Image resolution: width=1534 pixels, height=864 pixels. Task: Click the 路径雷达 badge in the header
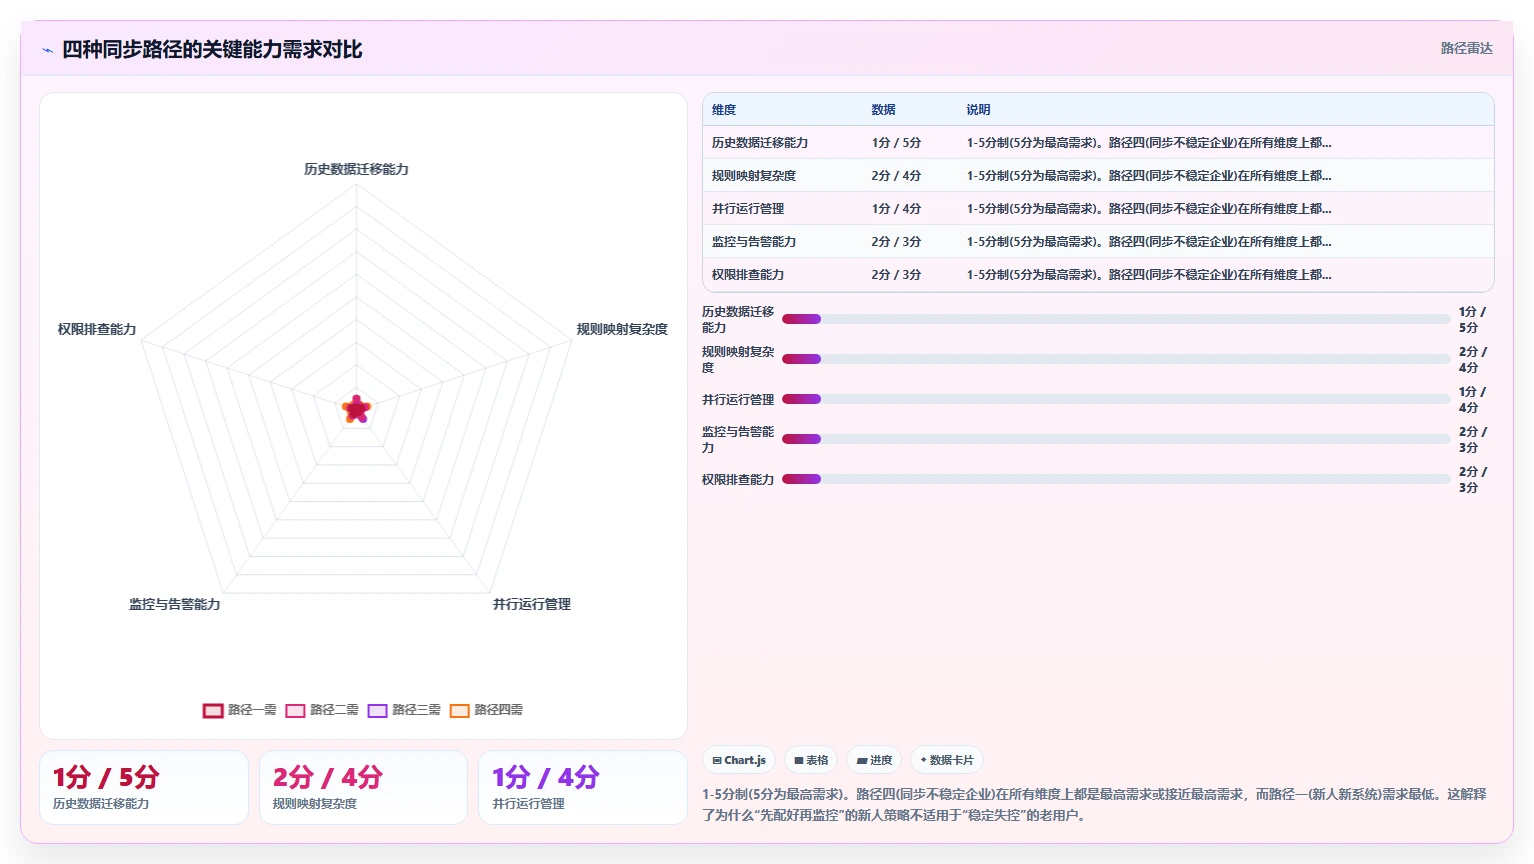tap(1466, 48)
